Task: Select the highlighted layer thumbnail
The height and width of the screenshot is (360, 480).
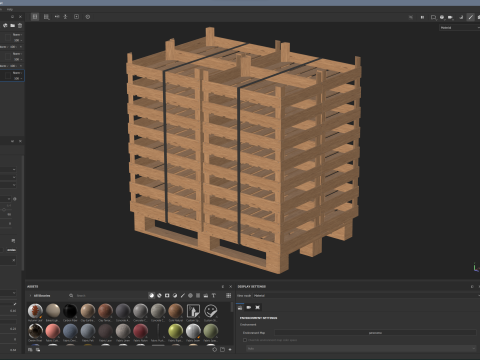Action: [8, 76]
